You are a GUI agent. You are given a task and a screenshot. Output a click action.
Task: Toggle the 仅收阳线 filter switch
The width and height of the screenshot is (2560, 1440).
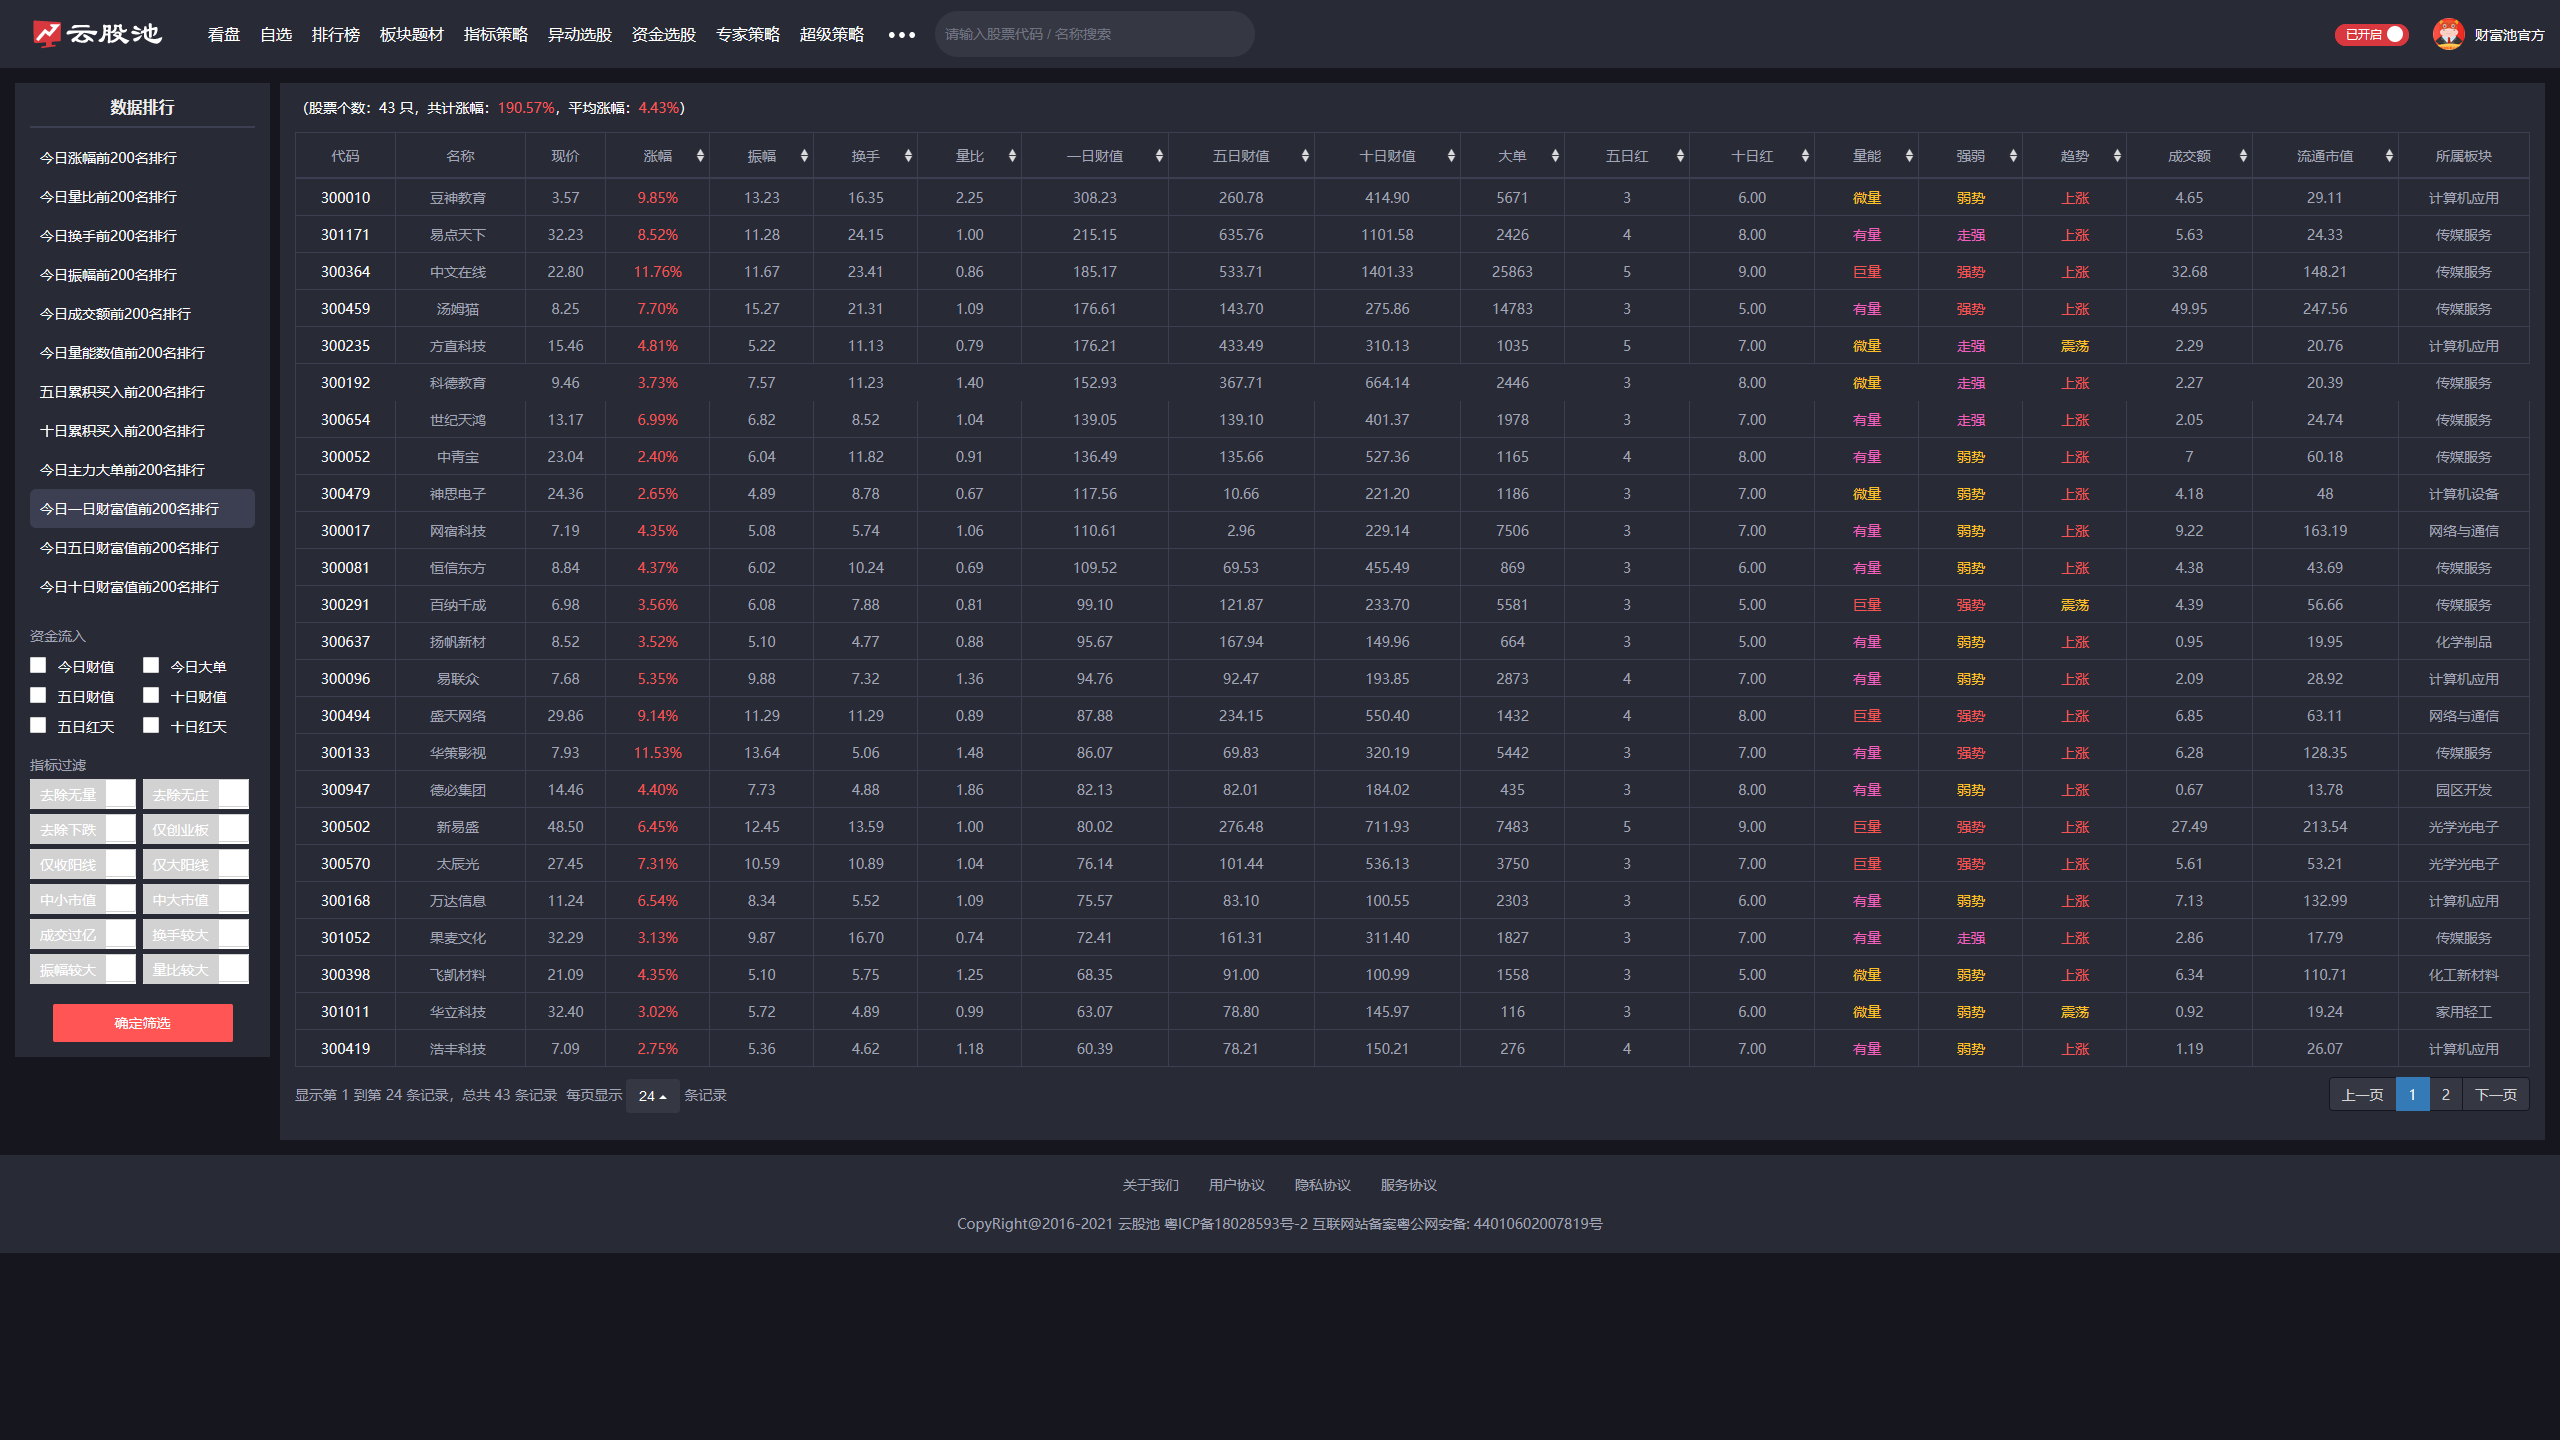[82, 864]
